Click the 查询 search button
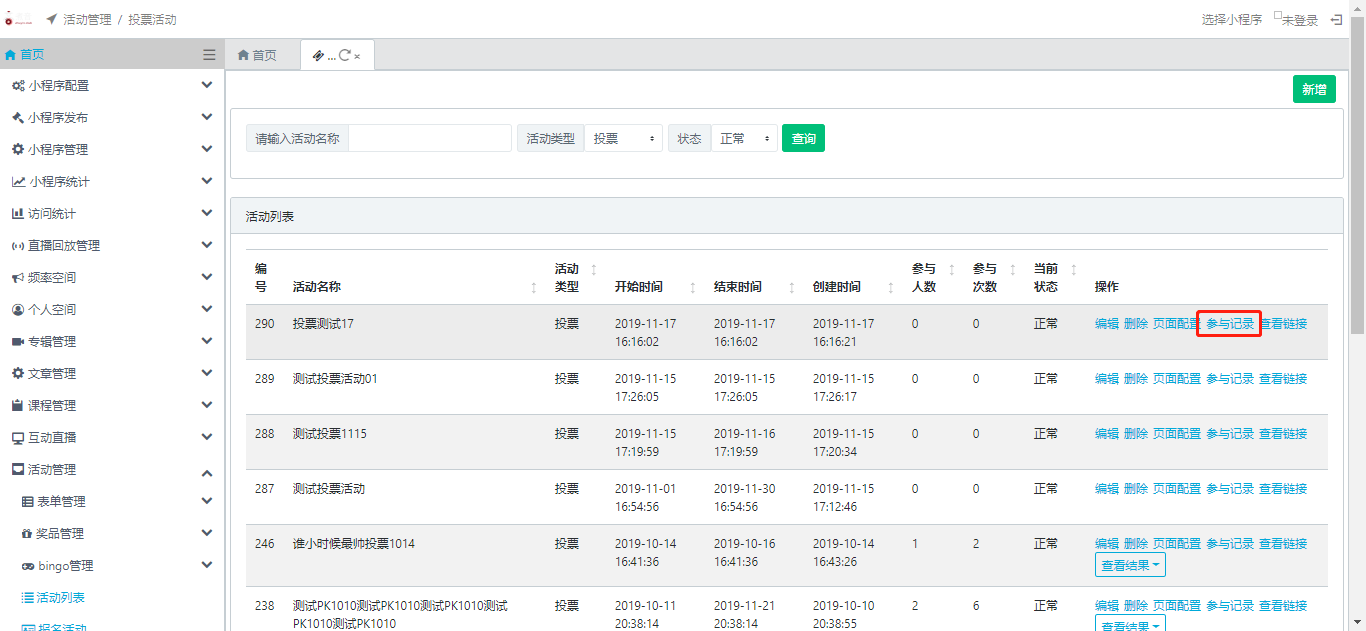The image size is (1366, 631). coord(803,139)
